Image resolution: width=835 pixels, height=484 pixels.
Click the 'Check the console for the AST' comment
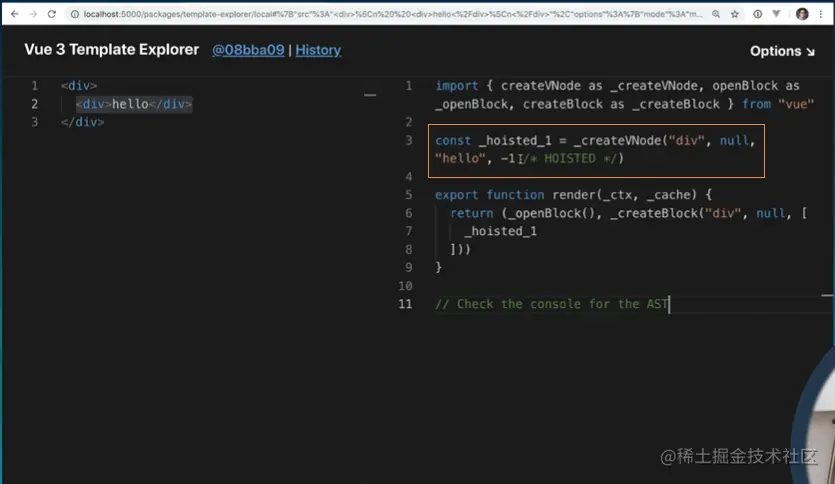point(552,304)
